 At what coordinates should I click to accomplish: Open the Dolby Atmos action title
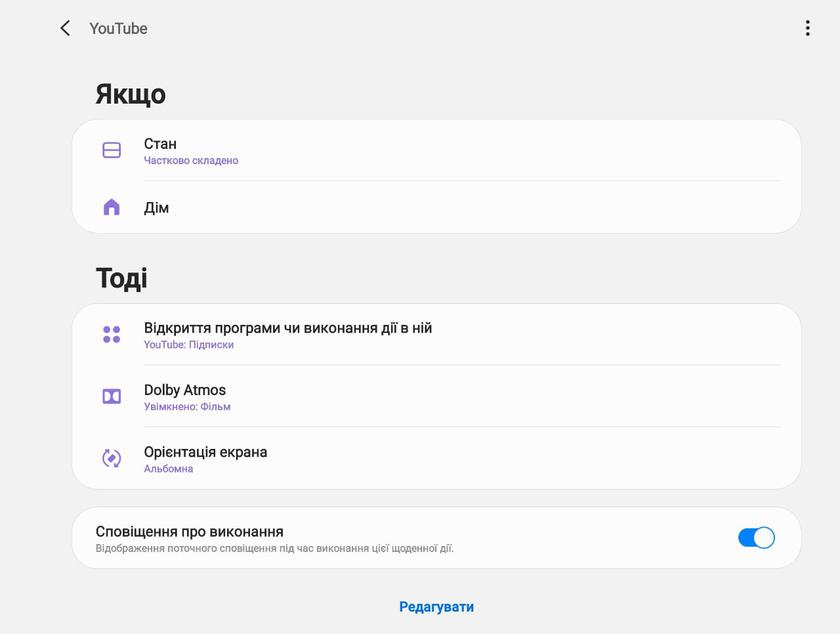185,390
